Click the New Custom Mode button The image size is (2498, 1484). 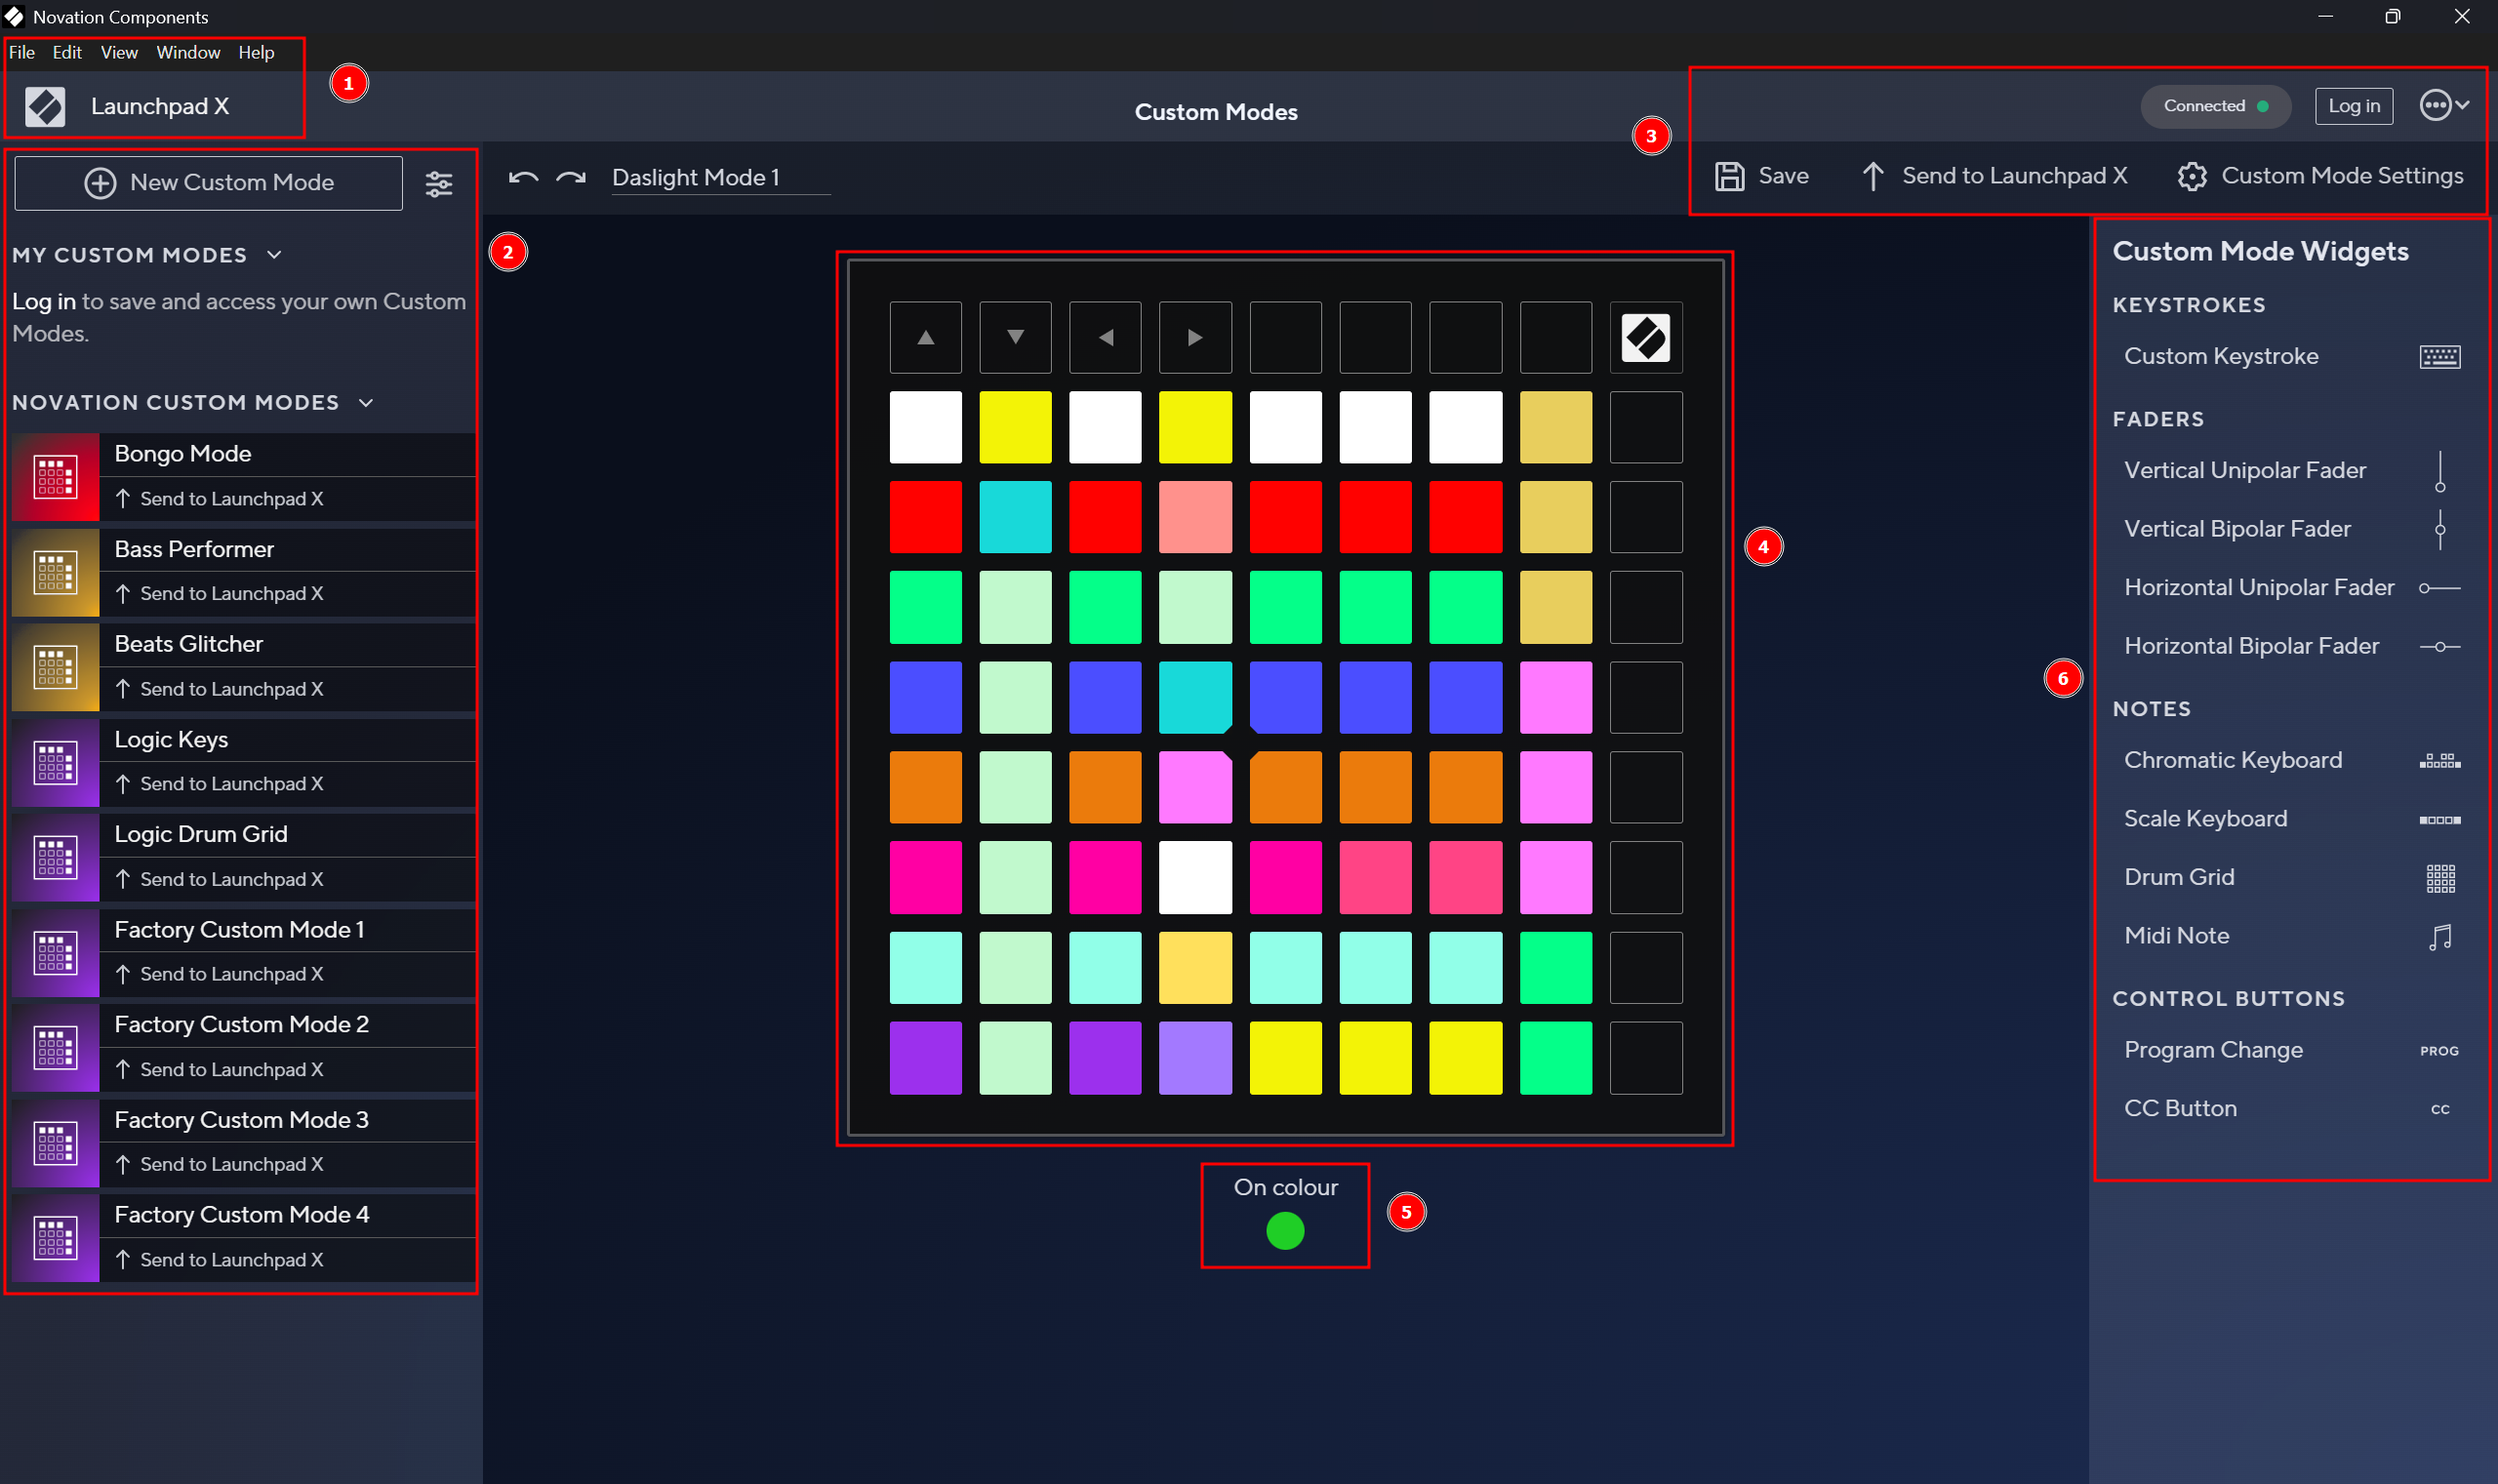tap(208, 183)
